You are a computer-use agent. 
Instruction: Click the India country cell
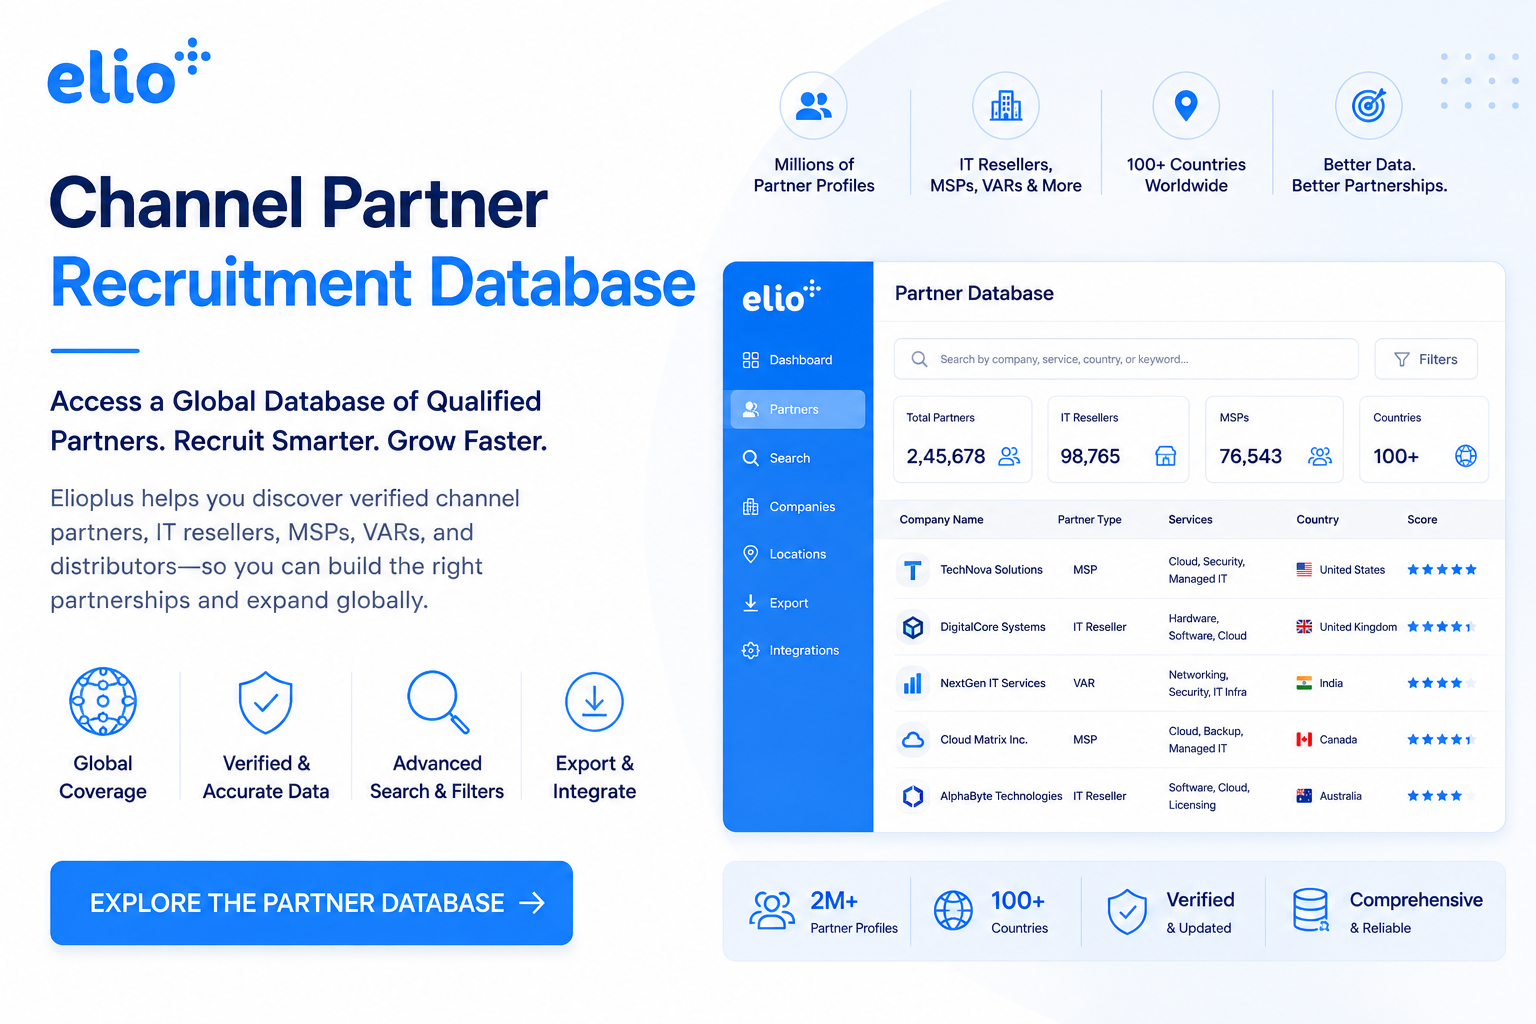[1320, 683]
